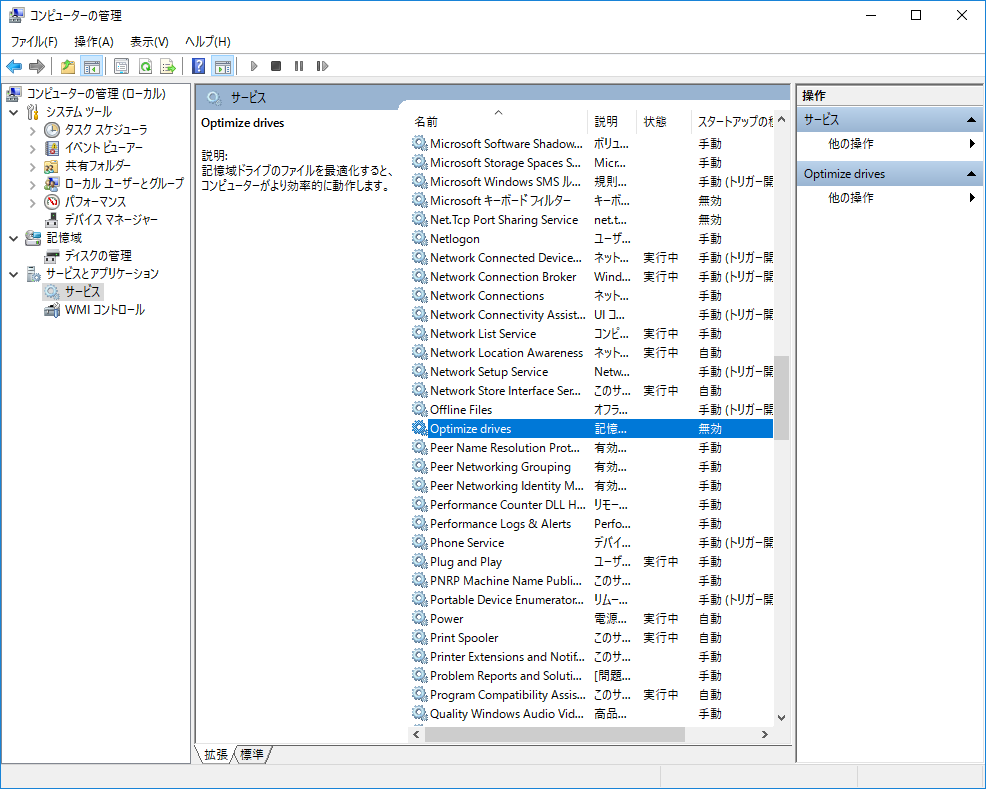Click the gear icon beside Netlogon

point(419,238)
